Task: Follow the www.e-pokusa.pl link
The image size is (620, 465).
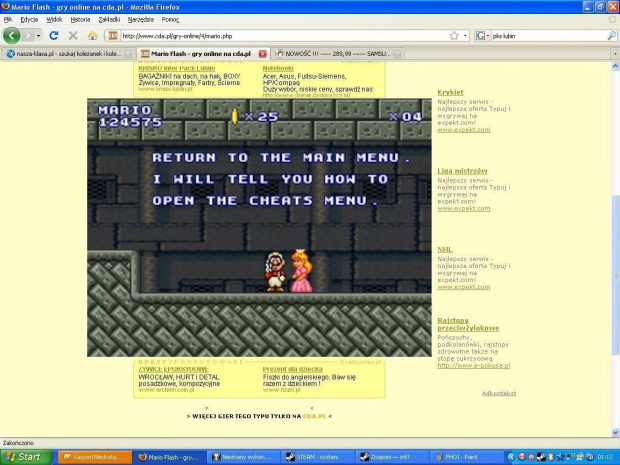Action: (474, 366)
